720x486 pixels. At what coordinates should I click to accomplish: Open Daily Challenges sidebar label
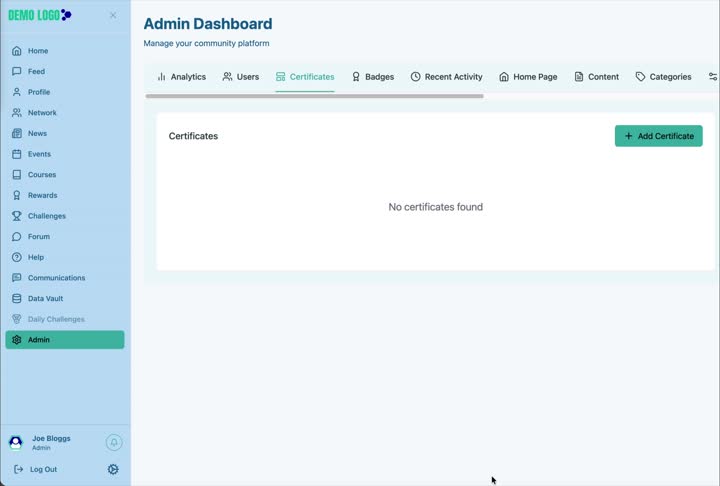pos(56,319)
